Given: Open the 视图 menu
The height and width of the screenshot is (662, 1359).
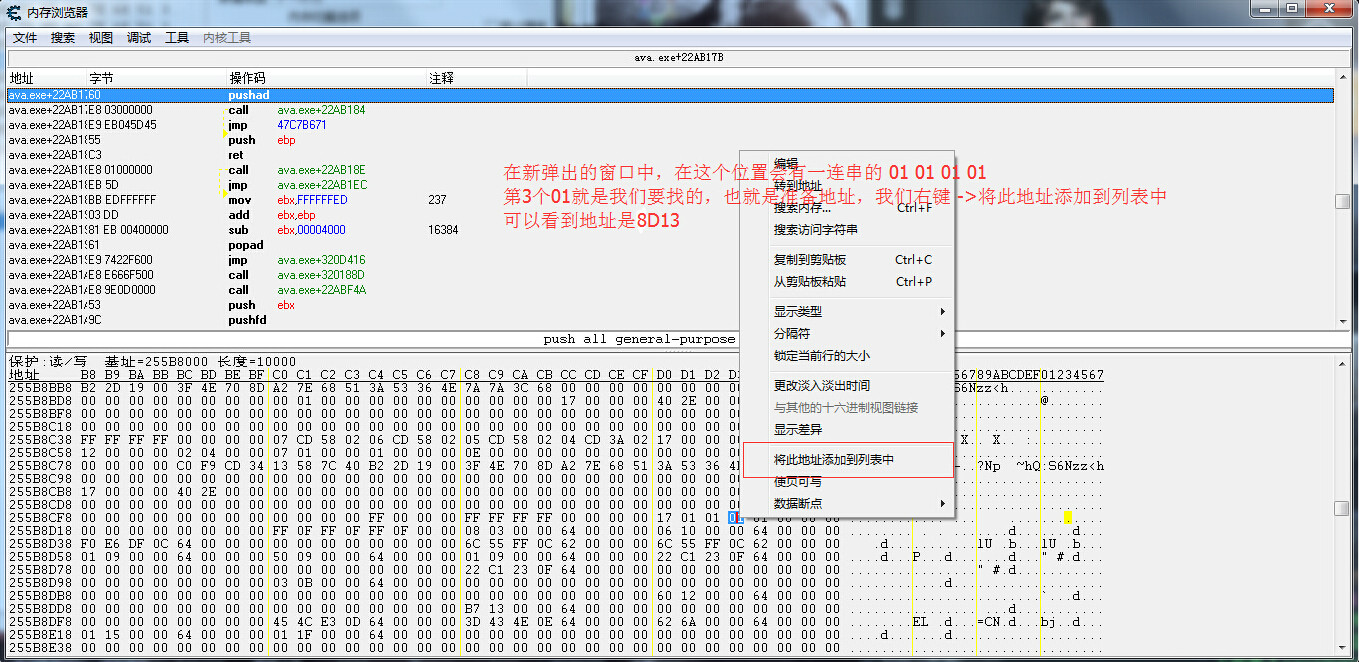Looking at the screenshot, I should 101,38.
